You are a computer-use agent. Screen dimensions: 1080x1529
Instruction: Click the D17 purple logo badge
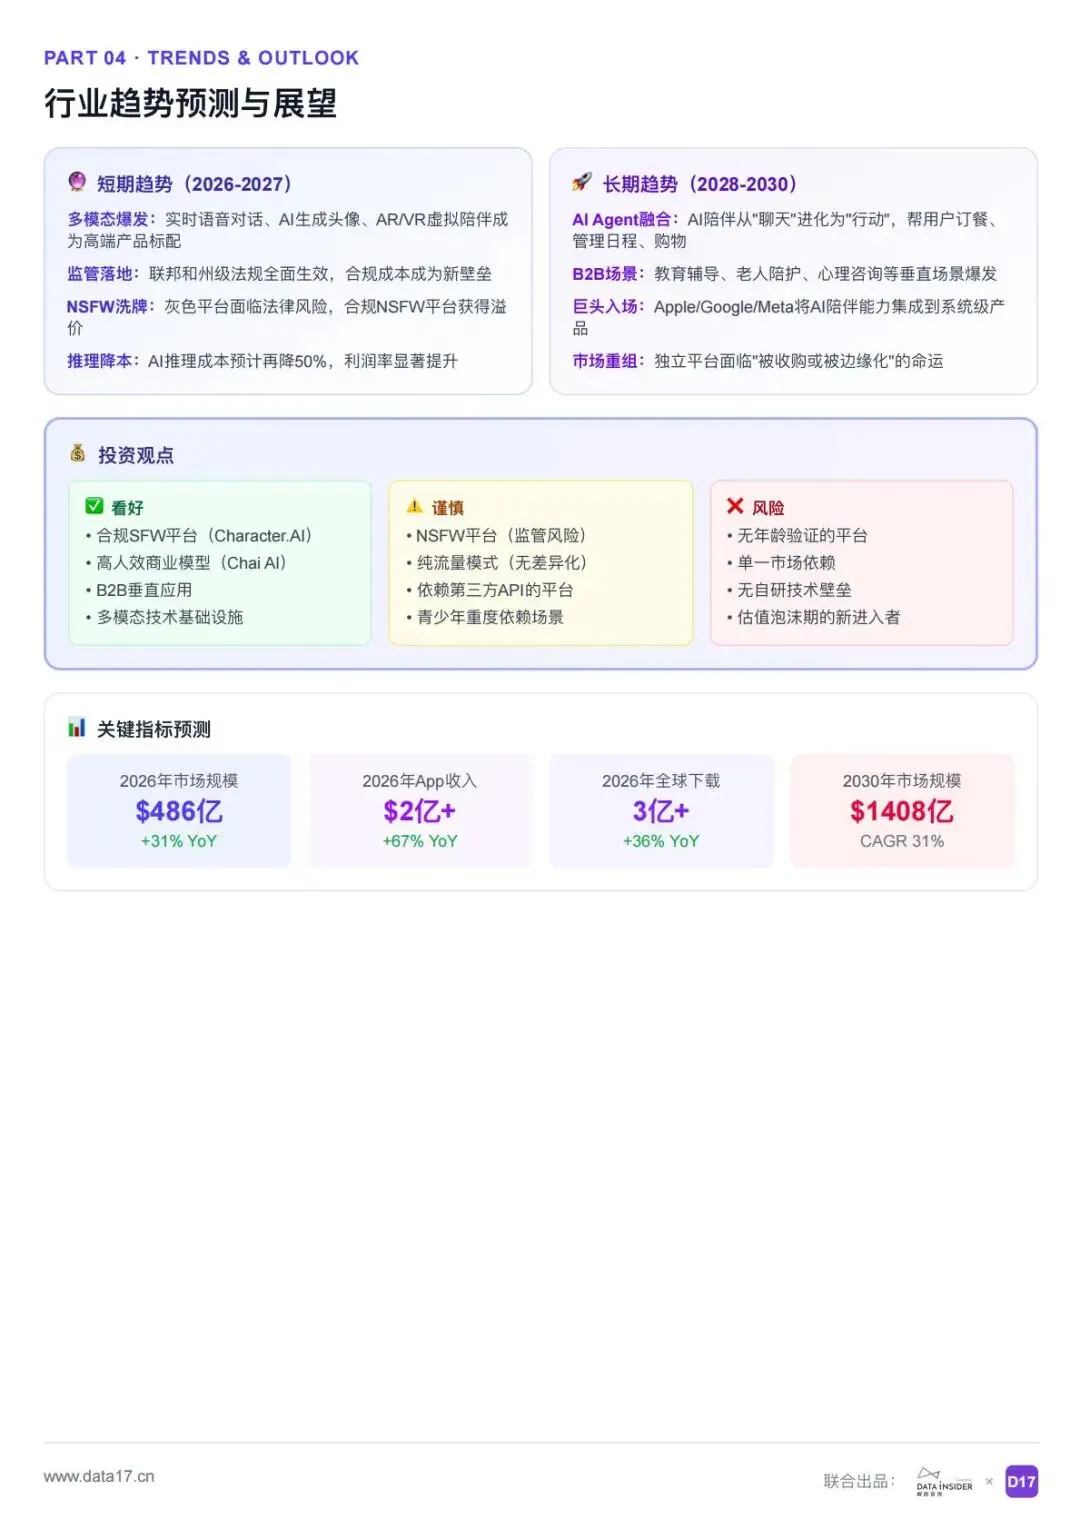(x=1021, y=1481)
